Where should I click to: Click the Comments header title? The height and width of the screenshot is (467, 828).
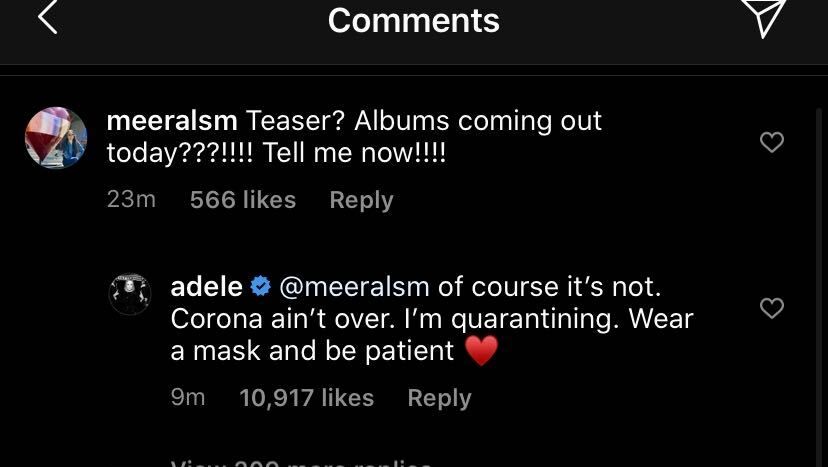click(x=413, y=20)
